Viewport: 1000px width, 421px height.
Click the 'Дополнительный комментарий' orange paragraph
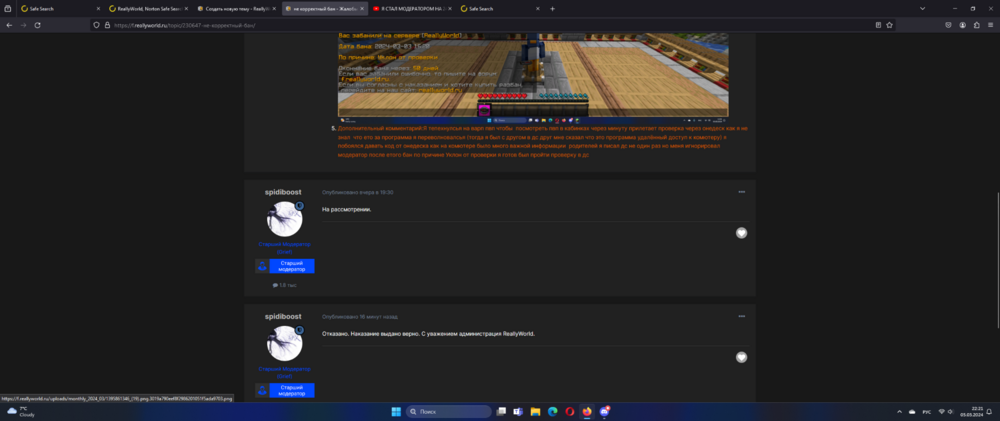(542, 142)
